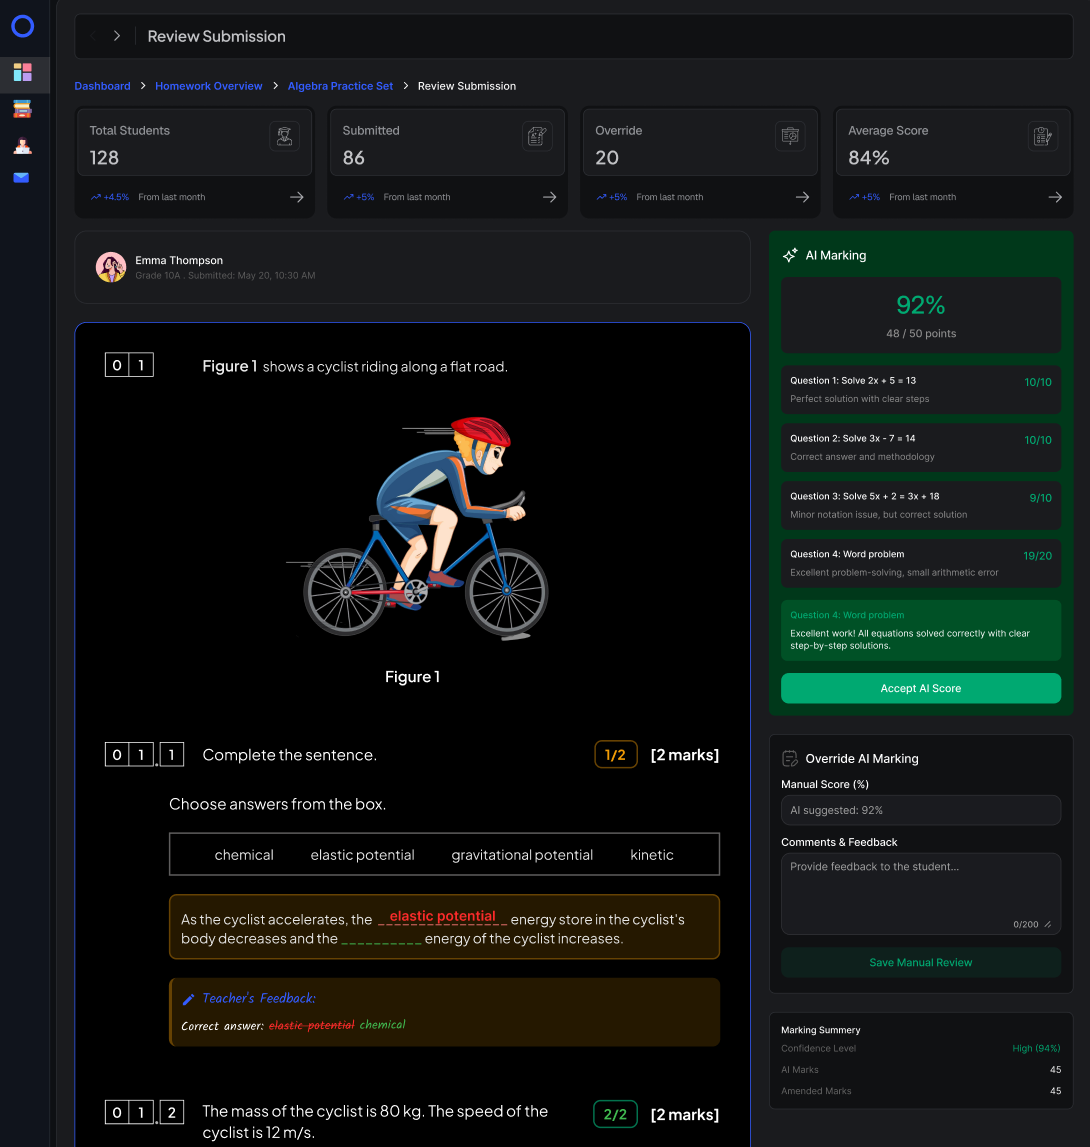This screenshot has width=1090, height=1147.
Task: Choose 'kinetic' from the answer box
Action: [x=652, y=854]
